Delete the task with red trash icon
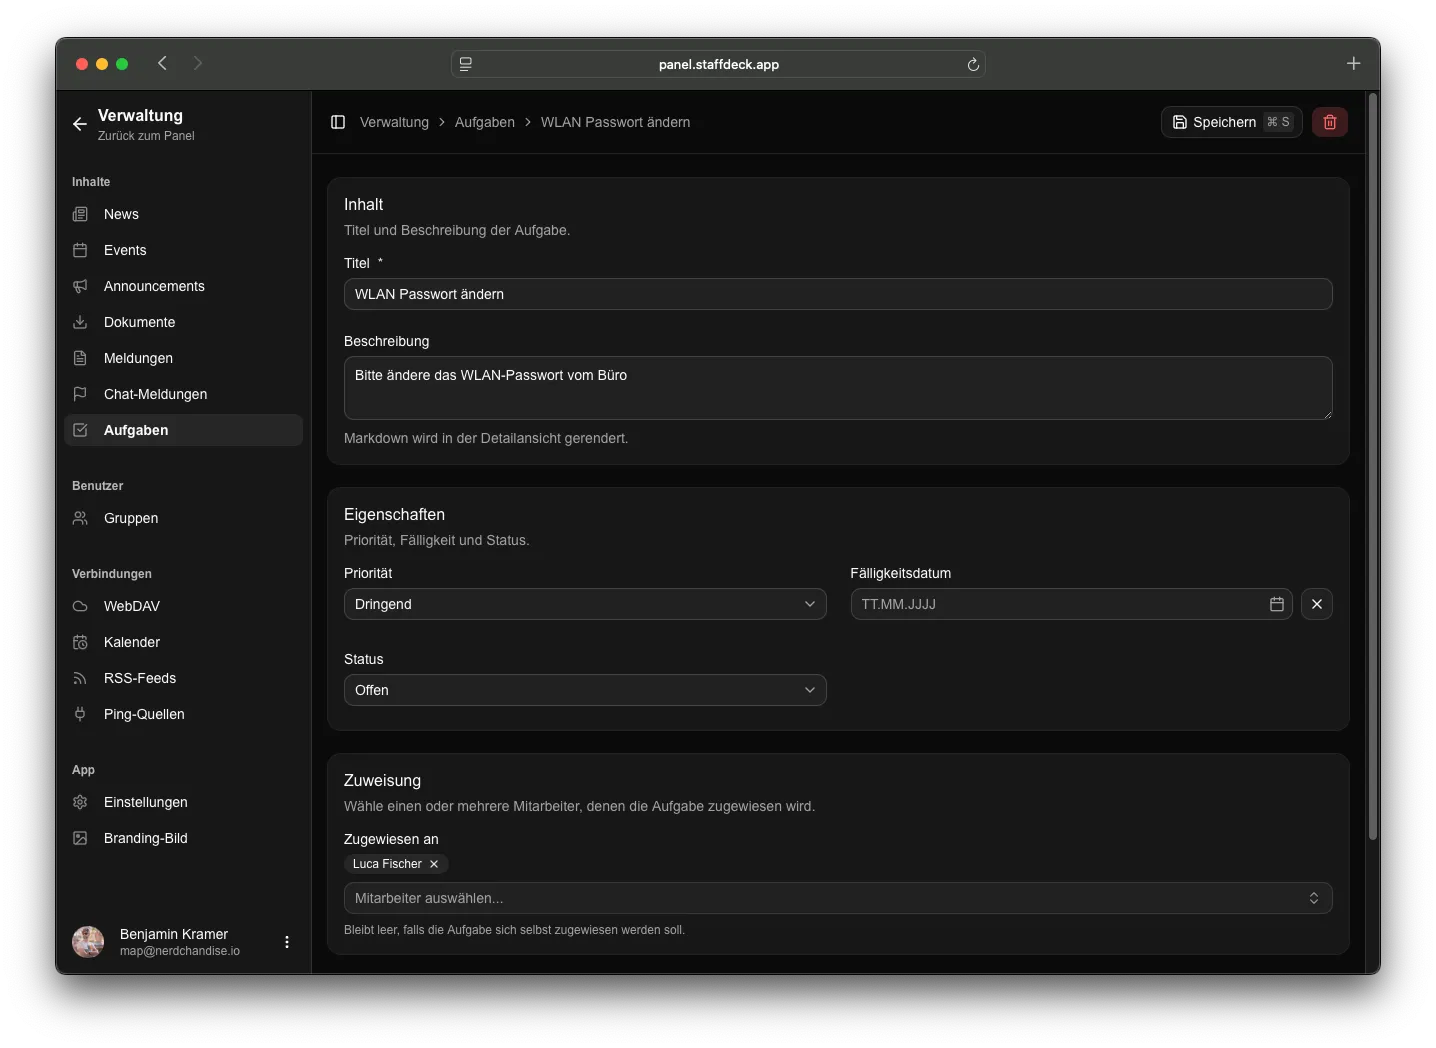The height and width of the screenshot is (1048, 1436). [1330, 122]
